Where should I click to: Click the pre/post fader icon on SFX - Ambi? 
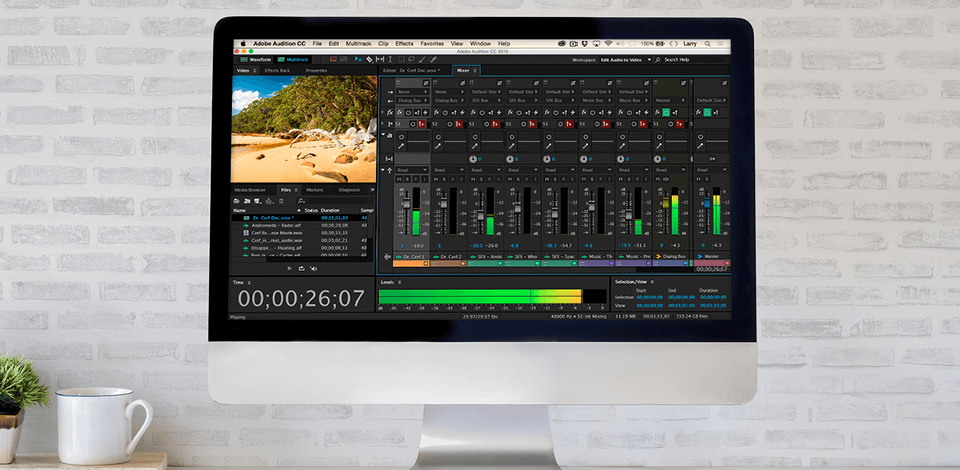(x=490, y=113)
